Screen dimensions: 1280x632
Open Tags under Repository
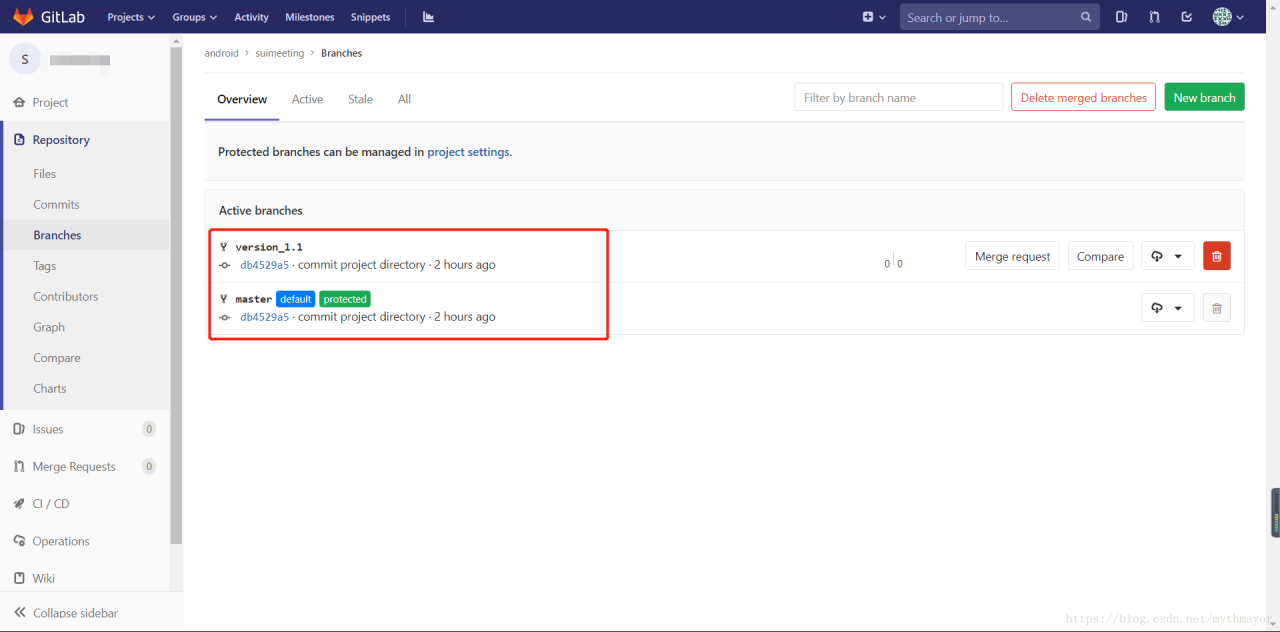pyautogui.click(x=45, y=266)
